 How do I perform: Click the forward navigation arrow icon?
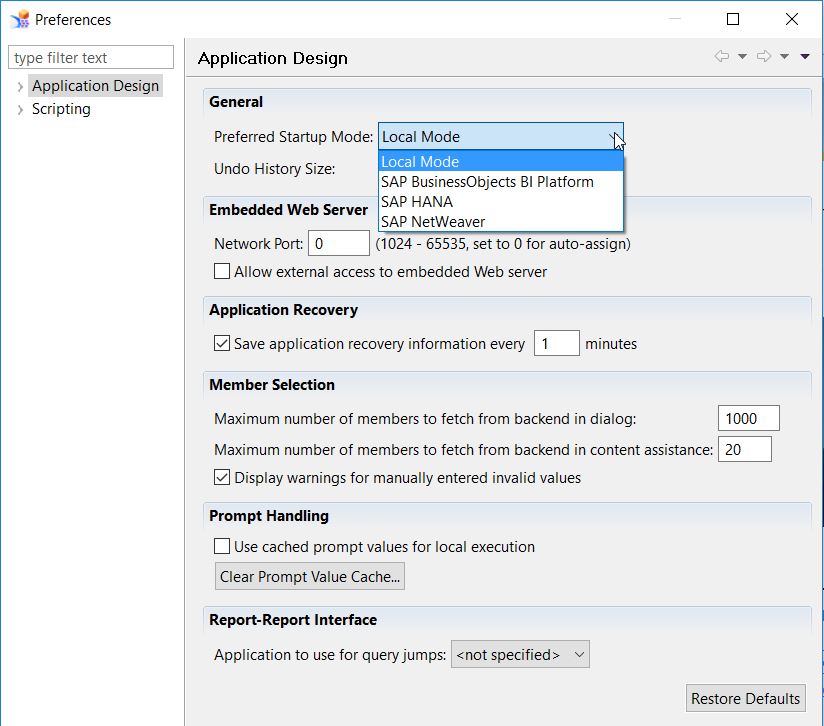(x=764, y=56)
